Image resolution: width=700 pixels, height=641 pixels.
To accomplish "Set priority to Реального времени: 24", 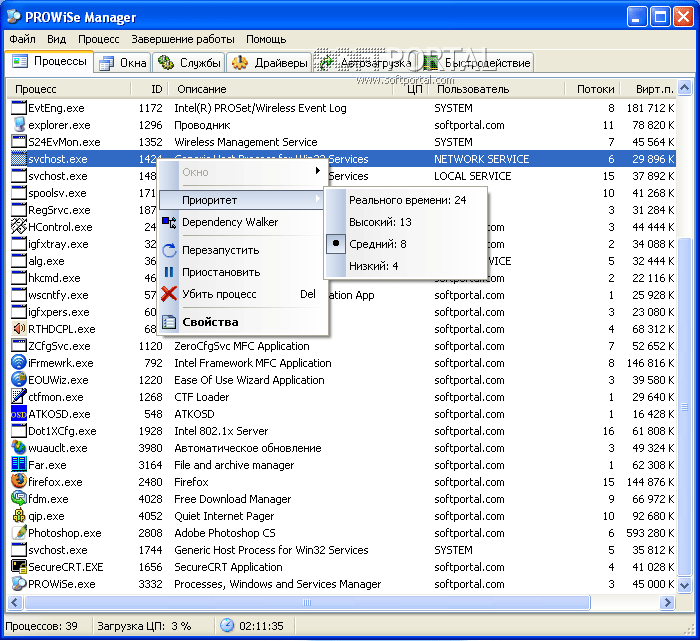I will click(407, 200).
